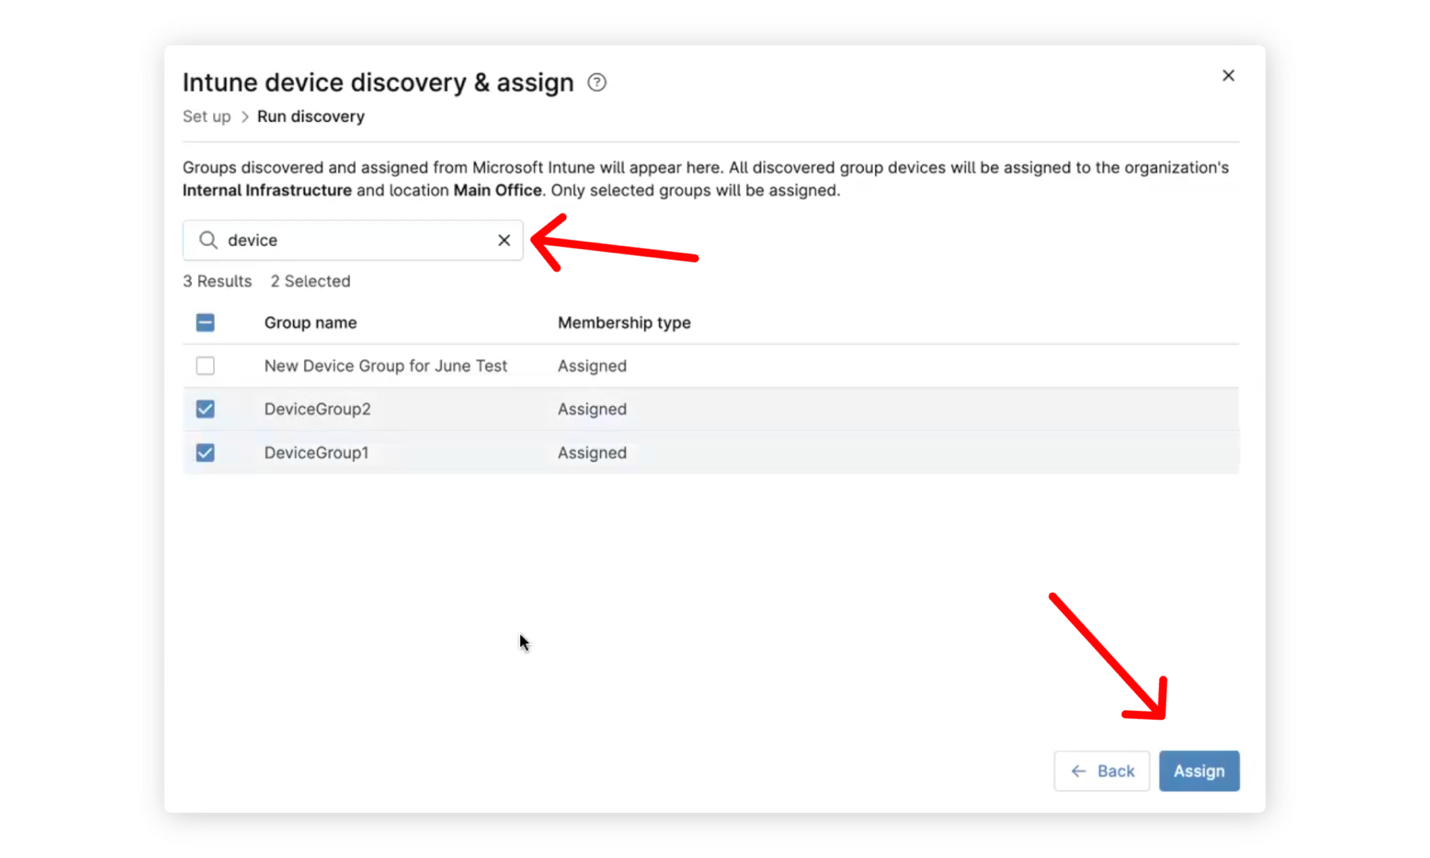This screenshot has width=1430, height=858.
Task: Click the Back button
Action: (x=1101, y=771)
